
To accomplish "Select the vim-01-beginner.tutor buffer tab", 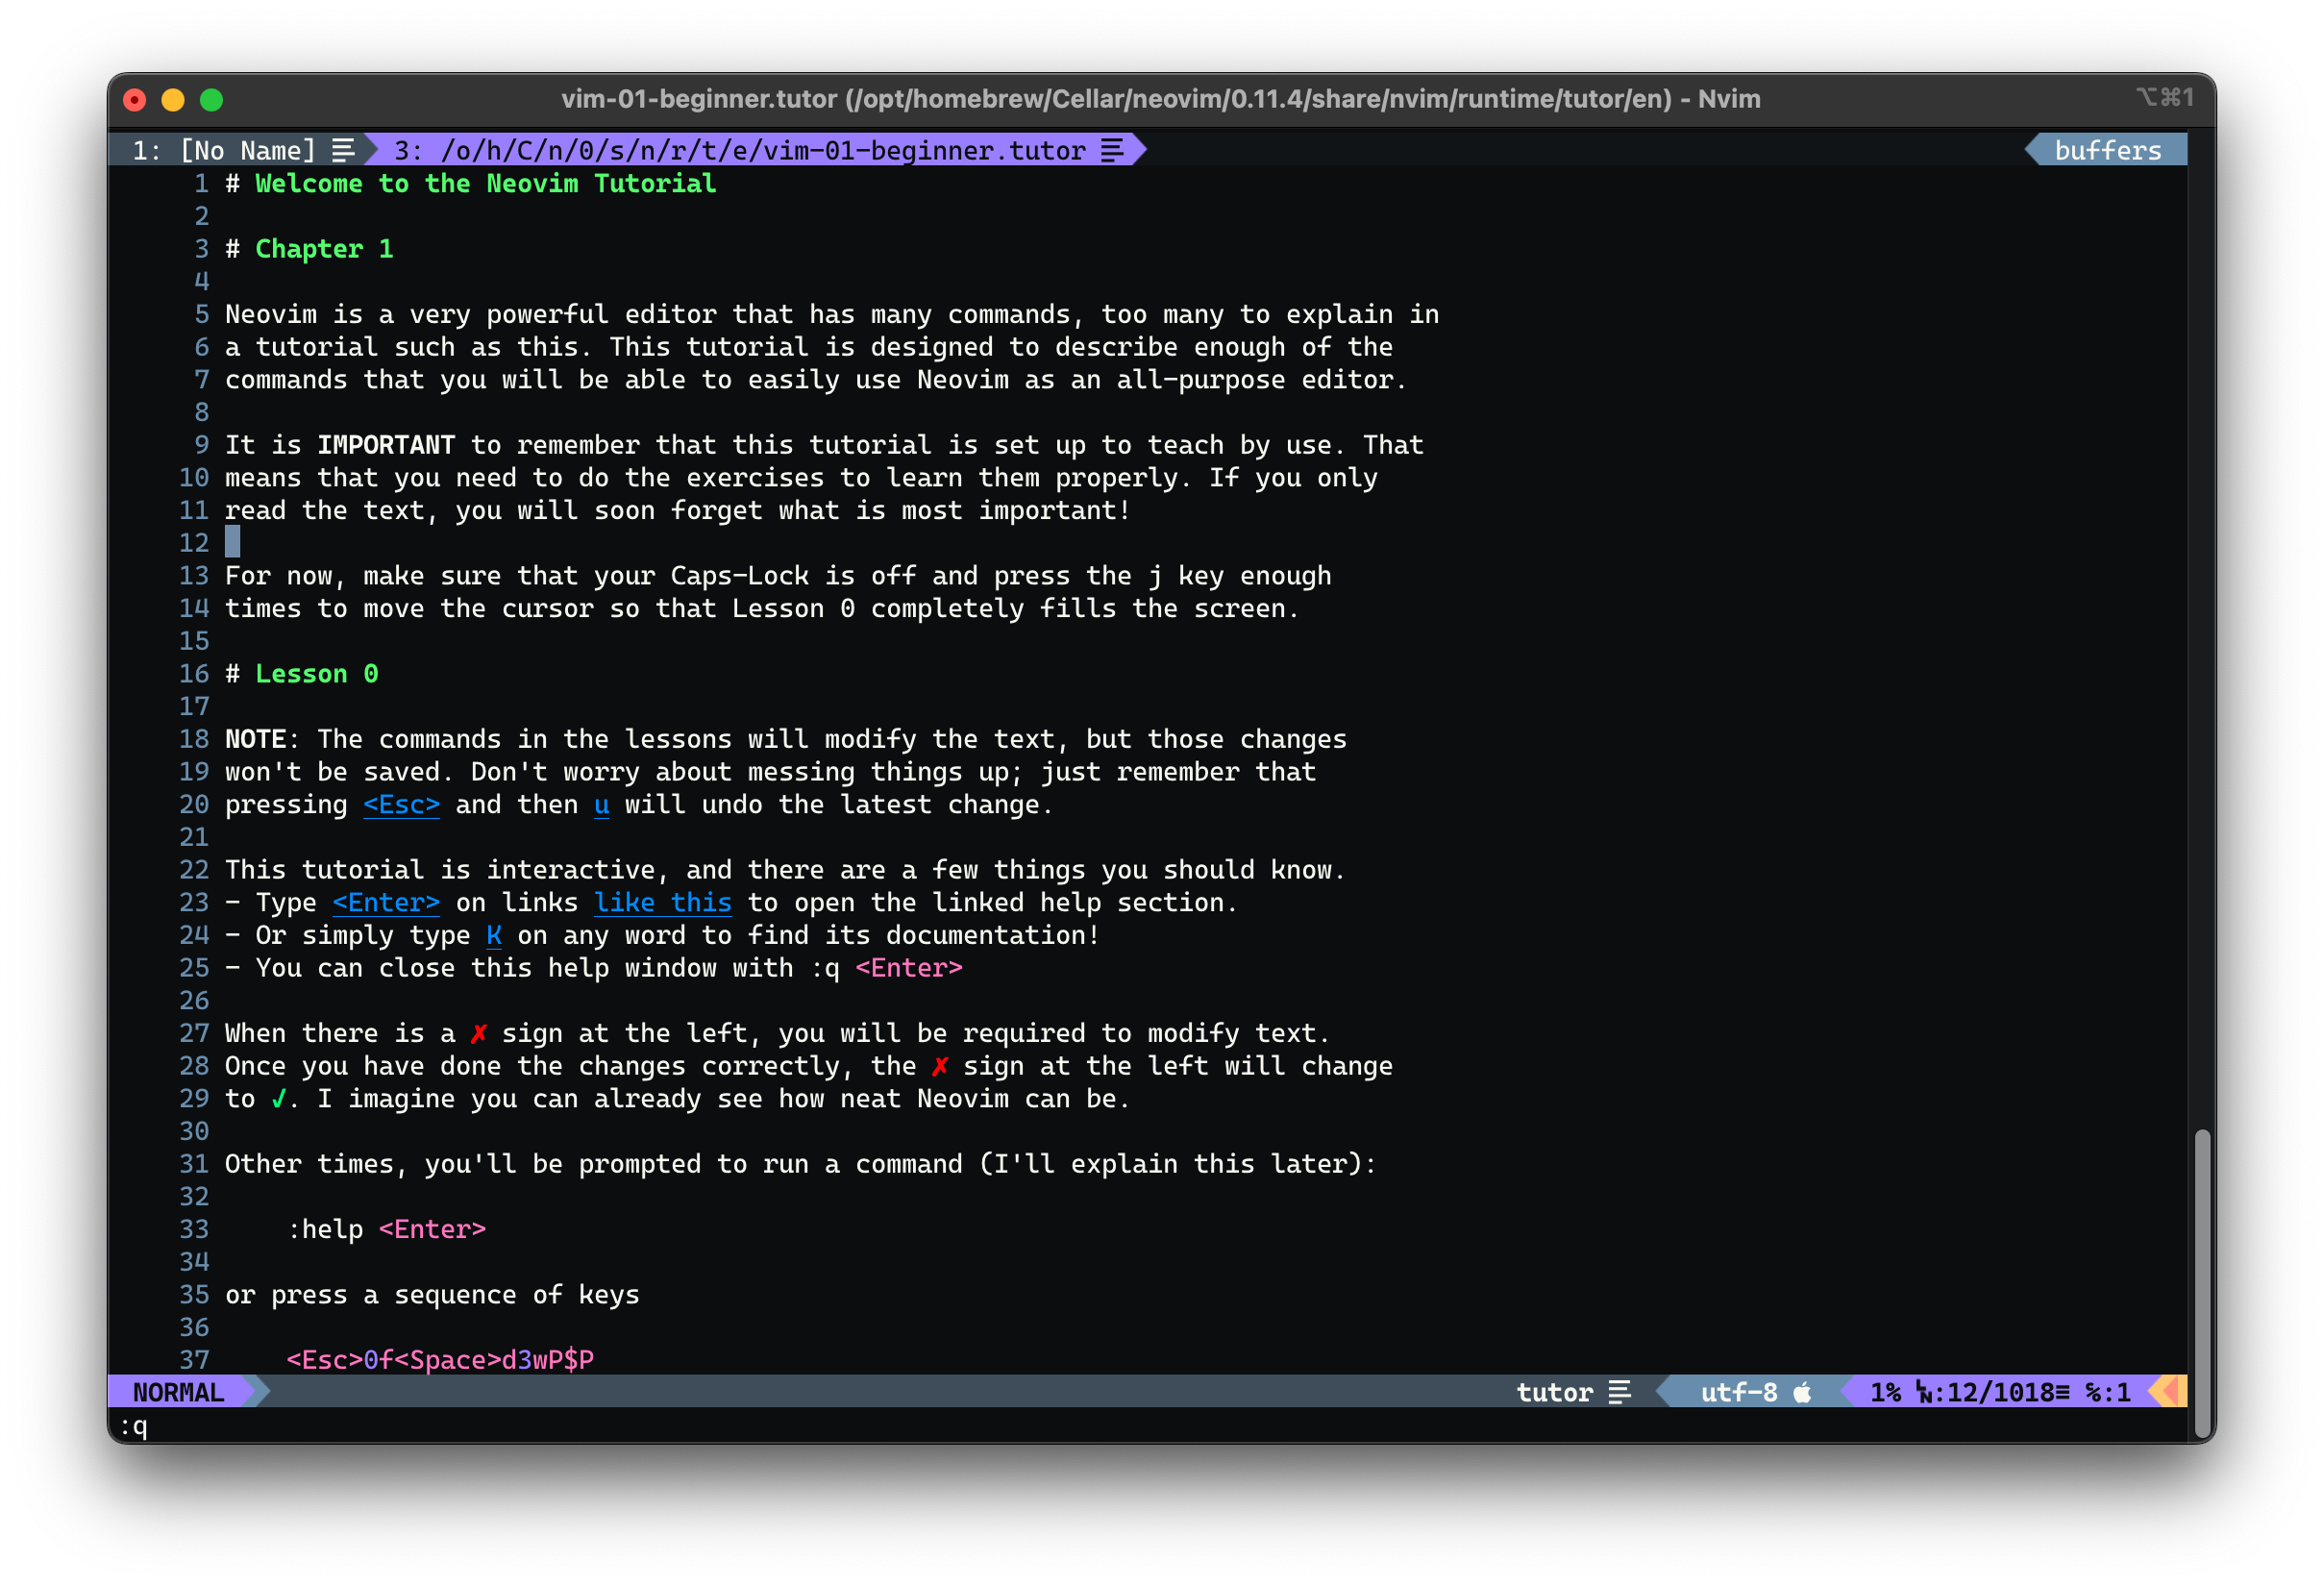I will (x=740, y=150).
